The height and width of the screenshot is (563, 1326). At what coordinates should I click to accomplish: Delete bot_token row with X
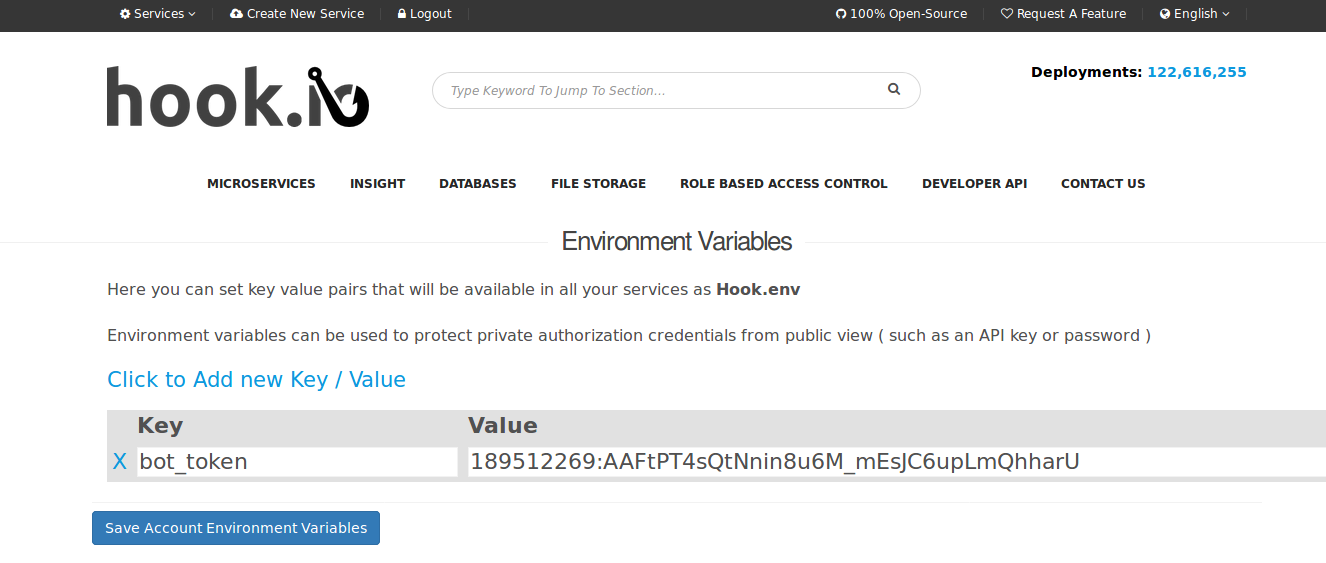pos(120,462)
